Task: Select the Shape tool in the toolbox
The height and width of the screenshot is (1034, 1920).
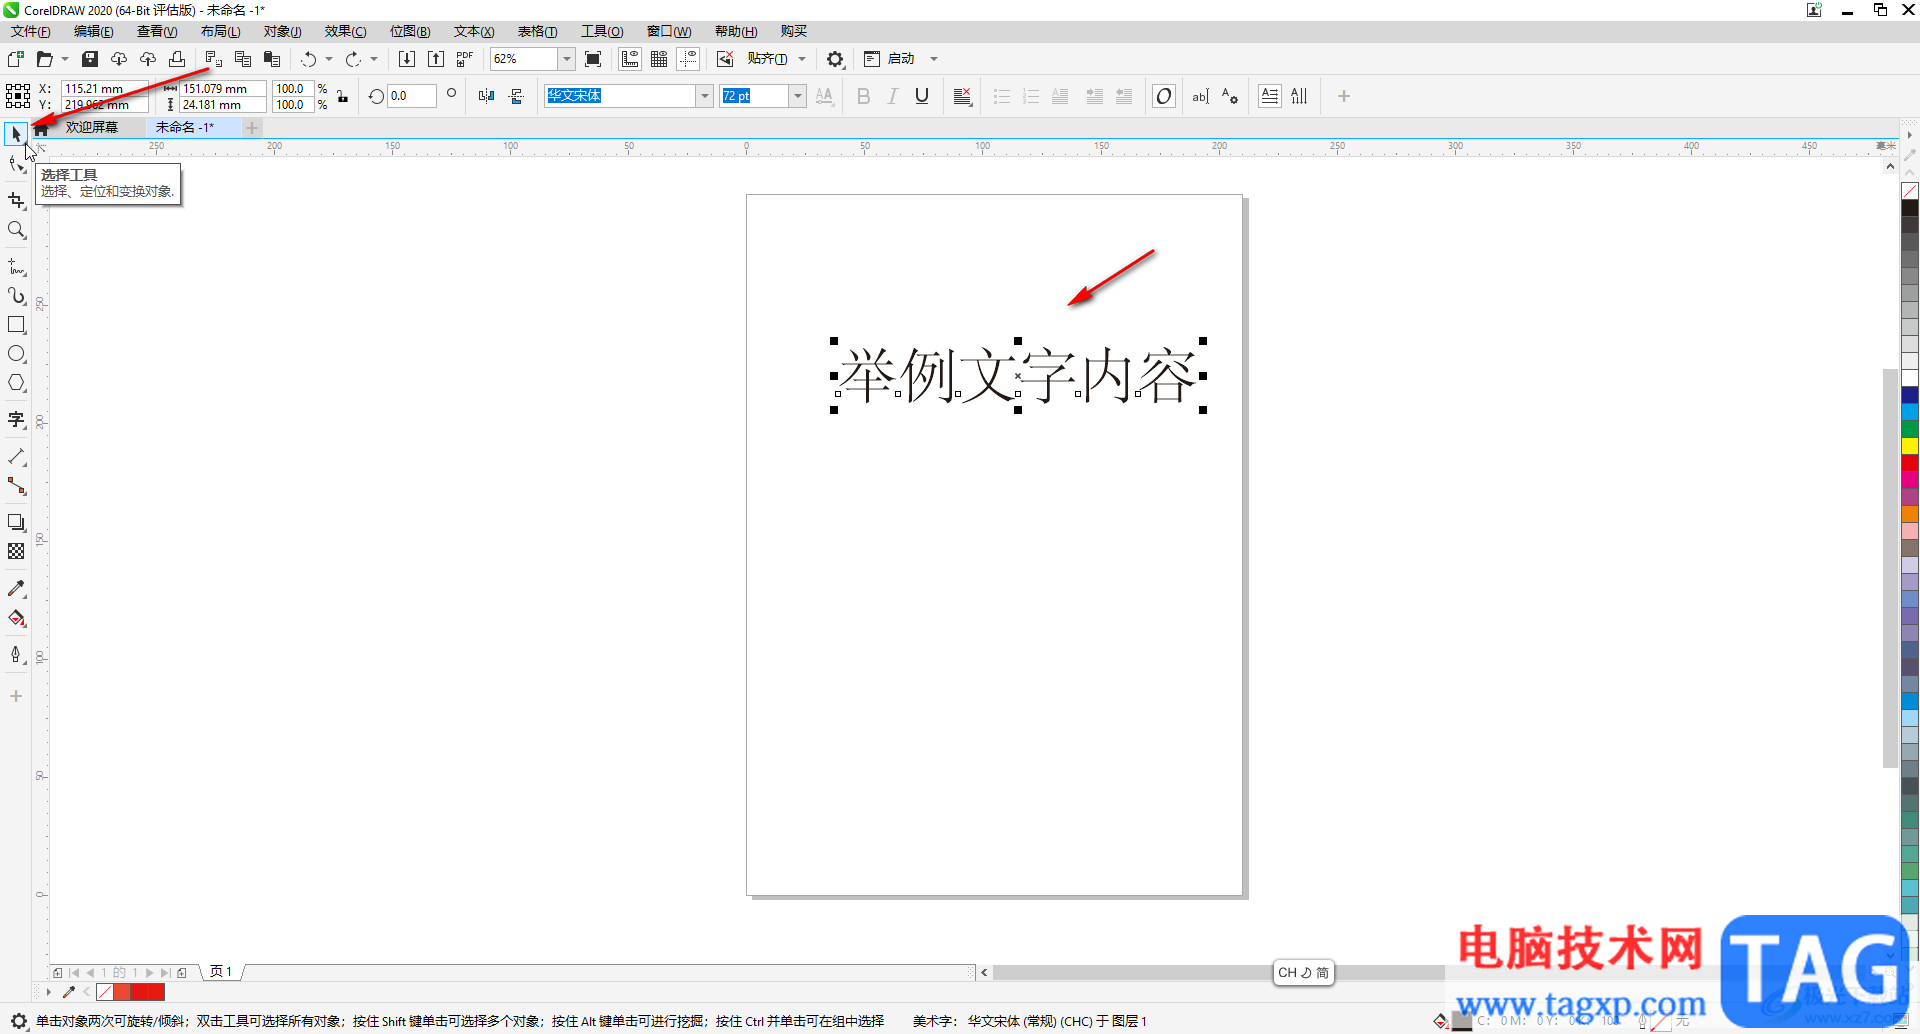Action: click(16, 165)
